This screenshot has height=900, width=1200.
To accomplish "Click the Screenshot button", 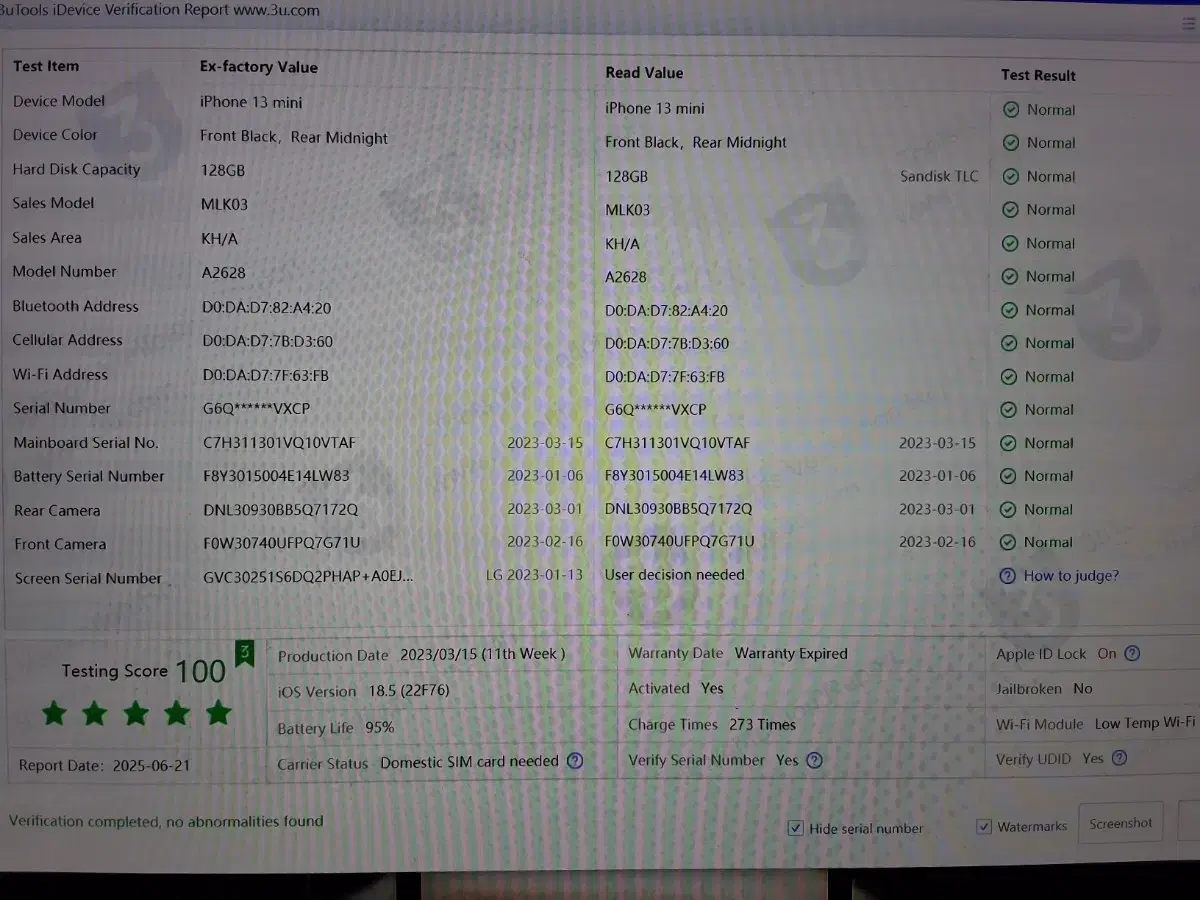I will 1121,823.
